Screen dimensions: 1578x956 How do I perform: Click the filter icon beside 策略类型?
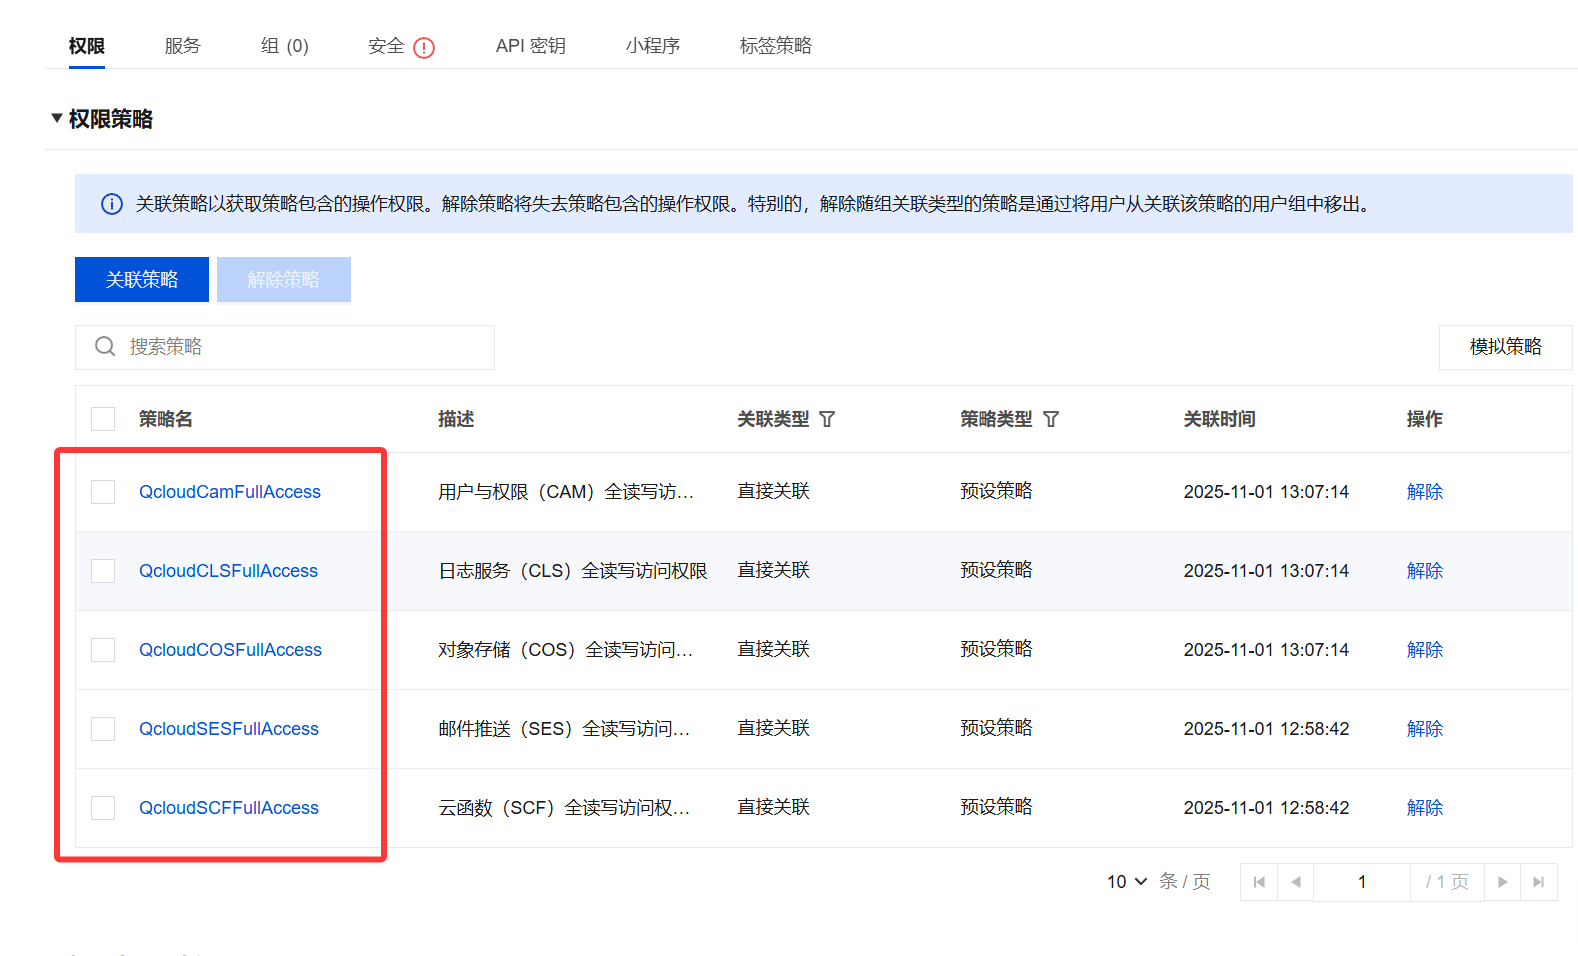(1050, 419)
